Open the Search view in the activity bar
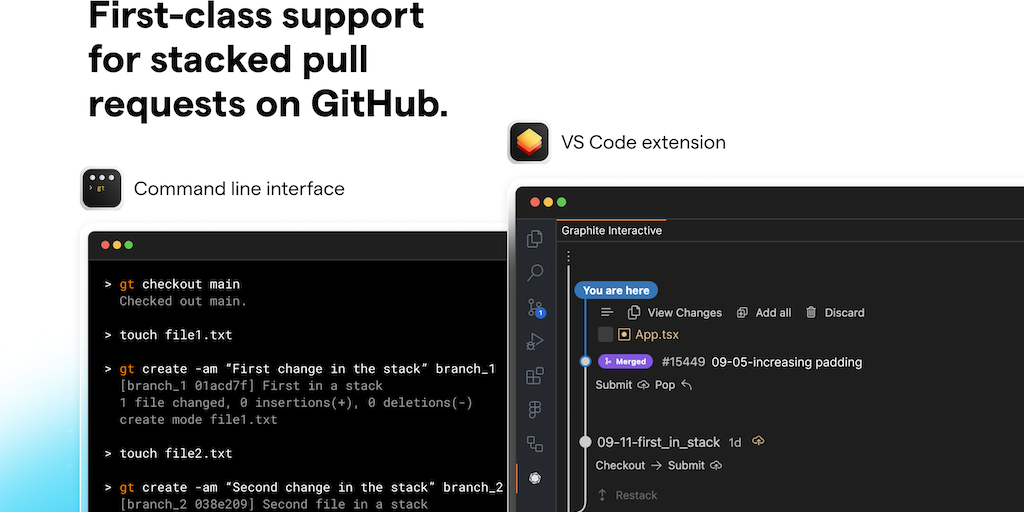 click(535, 272)
